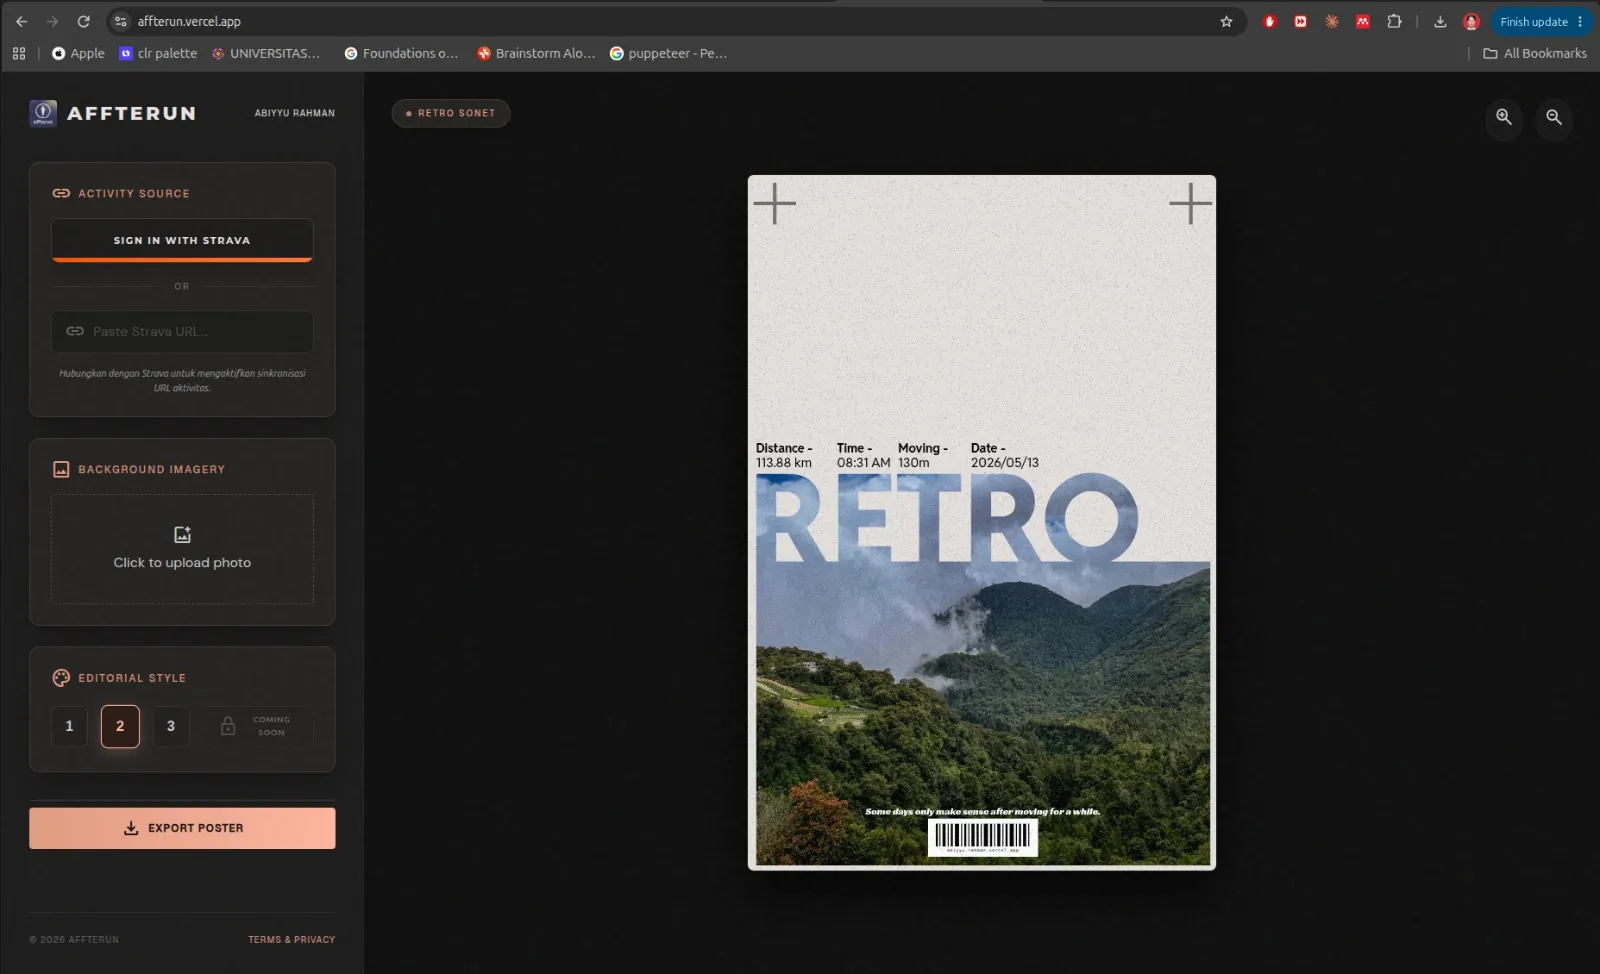Click the "© 2026 AFFTERUN" footer text
The image size is (1600, 974).
pyautogui.click(x=74, y=940)
